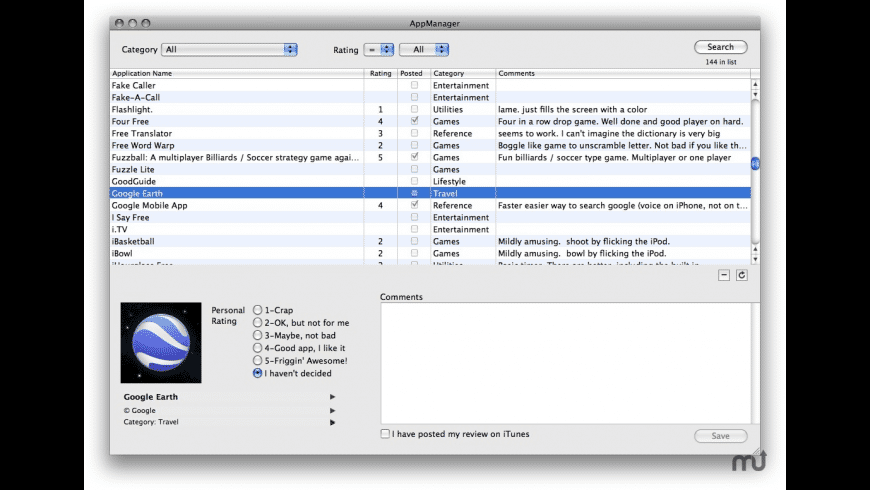Click the scroll up arrow of the list

[x=755, y=85]
